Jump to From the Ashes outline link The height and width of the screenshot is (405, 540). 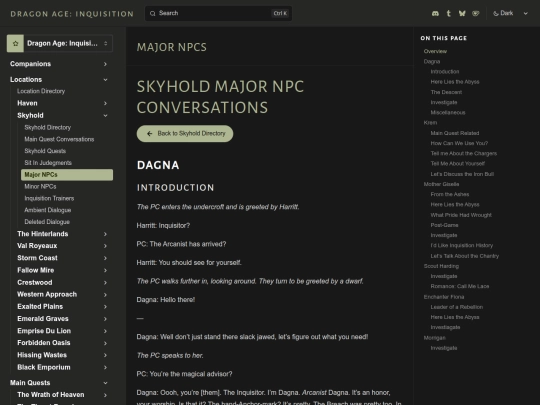450,195
